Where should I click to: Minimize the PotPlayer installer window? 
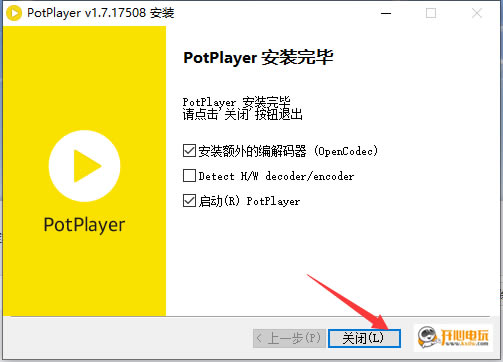tap(386, 13)
